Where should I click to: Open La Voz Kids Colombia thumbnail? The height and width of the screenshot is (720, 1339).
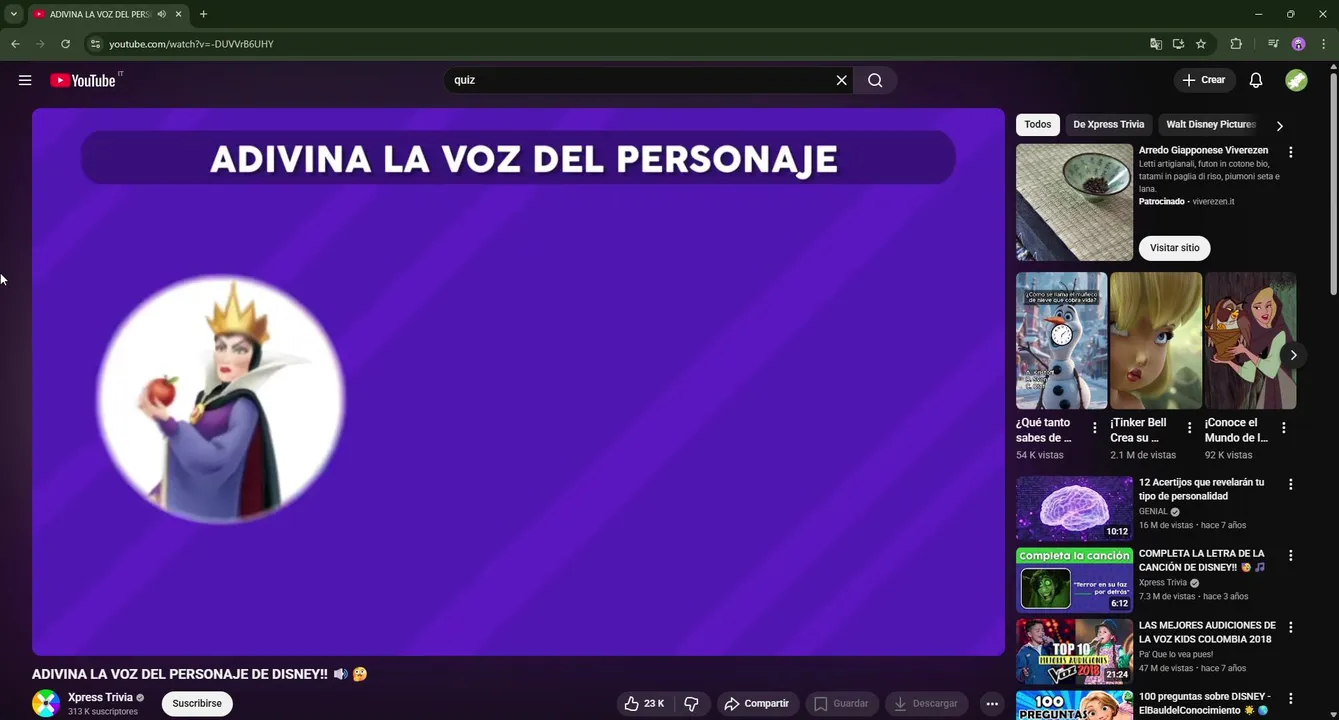tap(1074, 651)
